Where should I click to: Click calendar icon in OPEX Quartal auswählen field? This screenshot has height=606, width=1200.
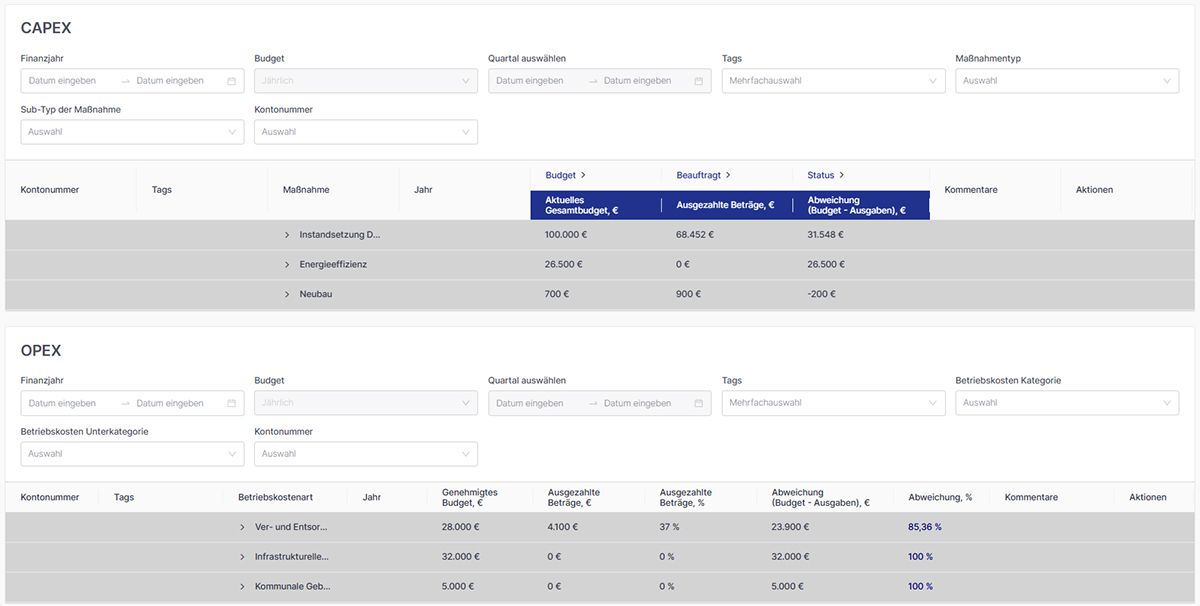(699, 404)
